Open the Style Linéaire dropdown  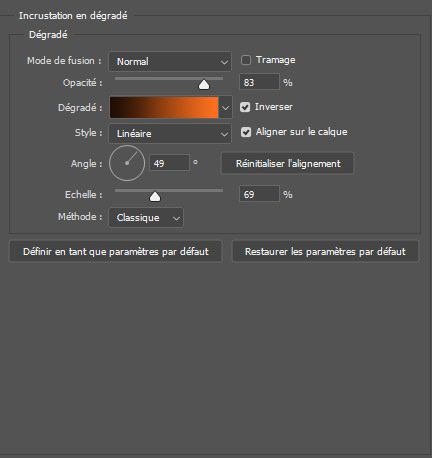pyautogui.click(x=170, y=133)
